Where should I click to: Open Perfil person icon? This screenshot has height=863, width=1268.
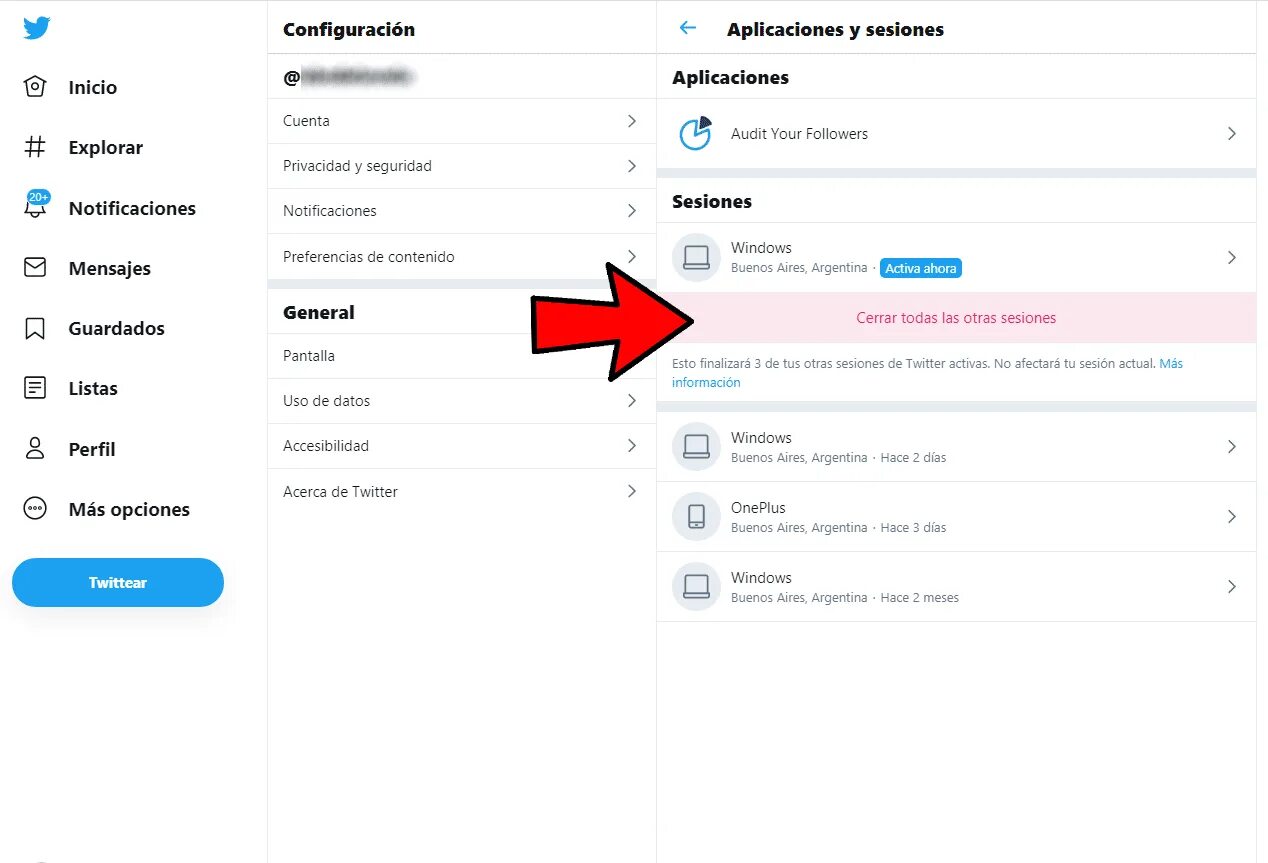coord(35,448)
